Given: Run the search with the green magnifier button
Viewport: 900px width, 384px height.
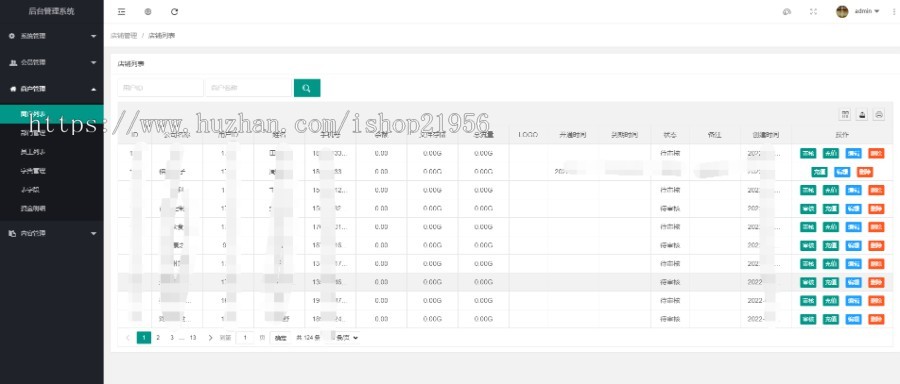Looking at the screenshot, I should 307,88.
